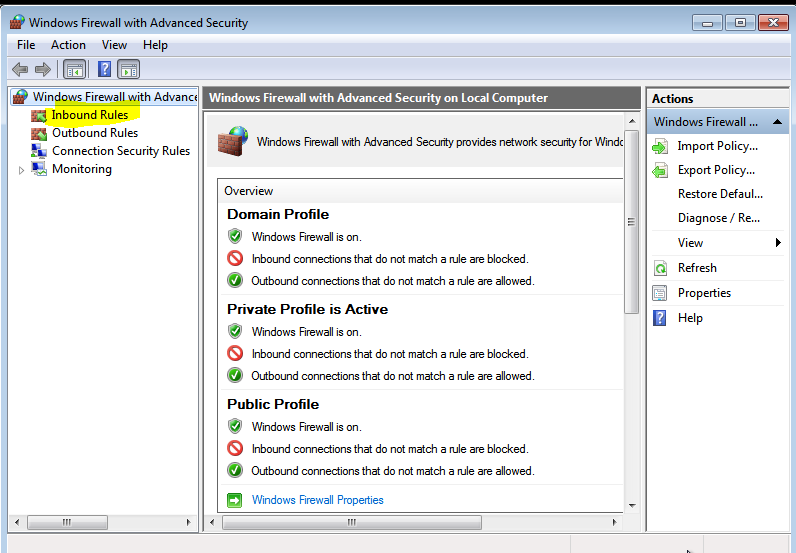This screenshot has height=553, width=796.
Task: Click the Refresh icon in Actions
Action: pyautogui.click(x=660, y=268)
